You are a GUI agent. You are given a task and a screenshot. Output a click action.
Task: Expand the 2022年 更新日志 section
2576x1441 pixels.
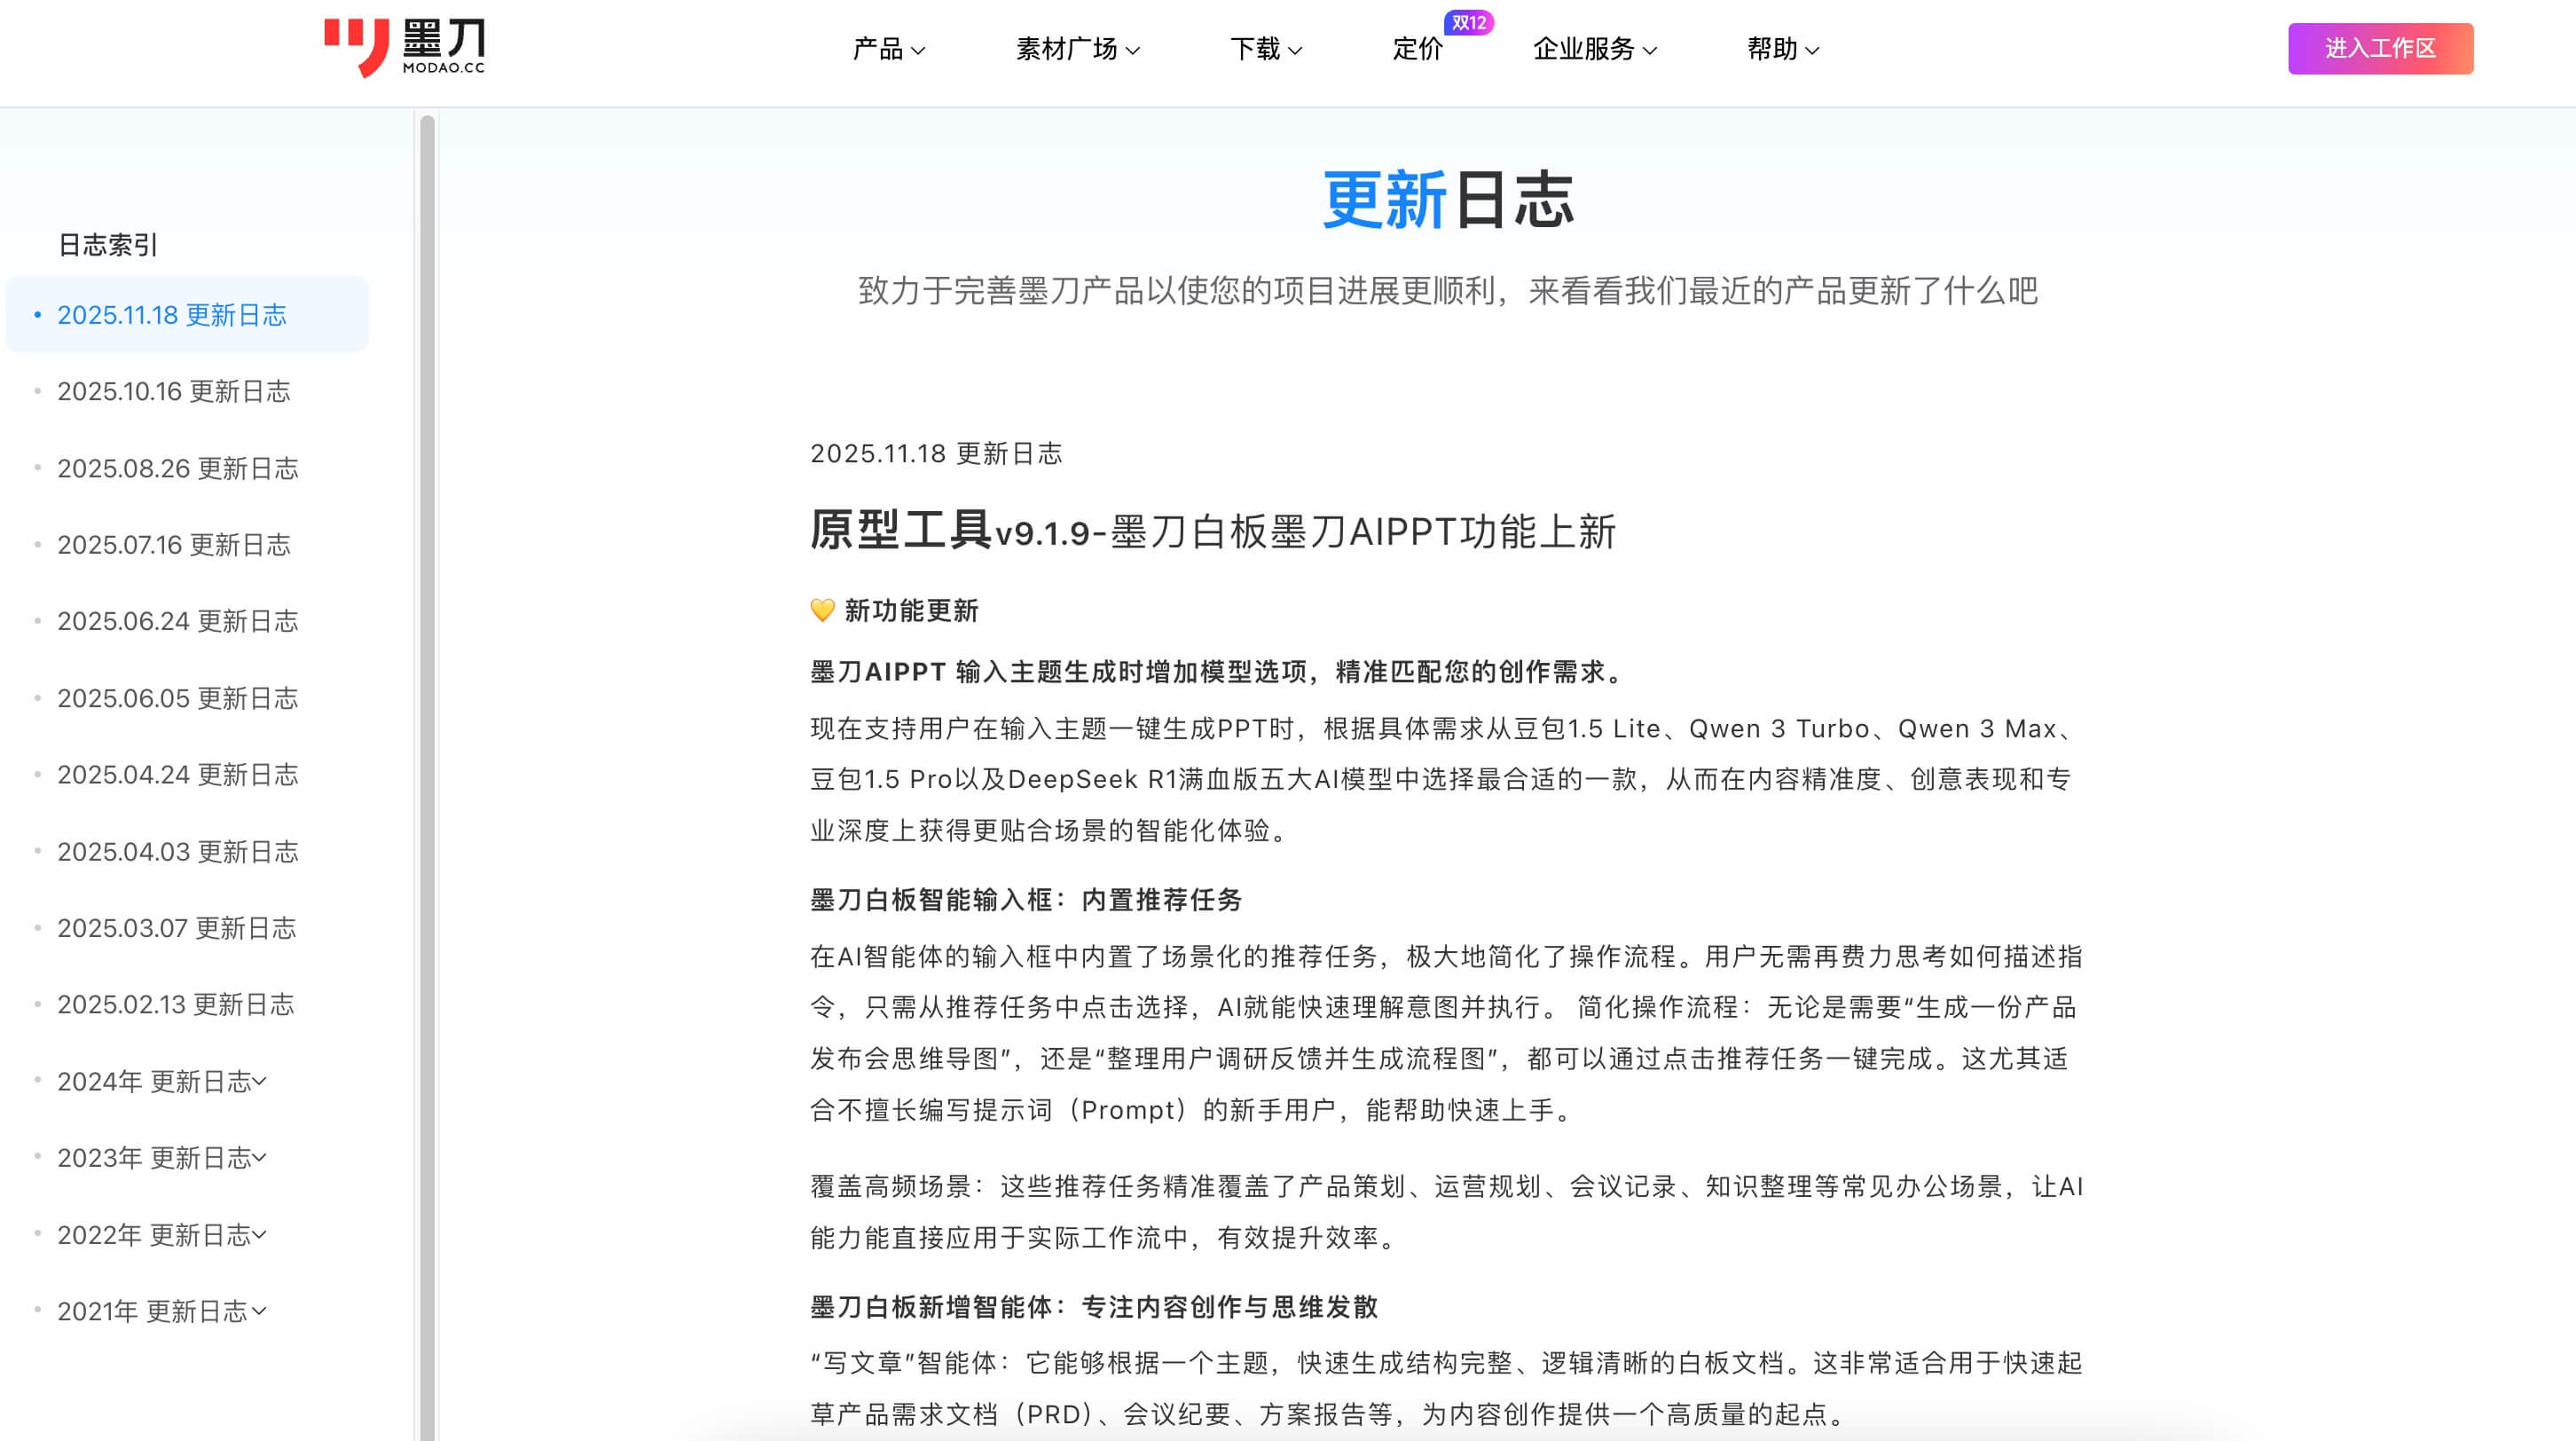coord(162,1235)
